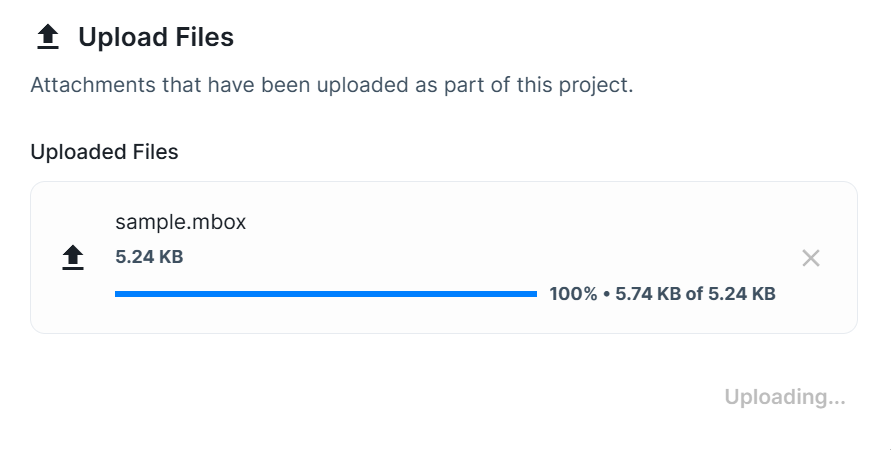Click the word "project" in the description
The image size is (891, 450).
pos(595,85)
